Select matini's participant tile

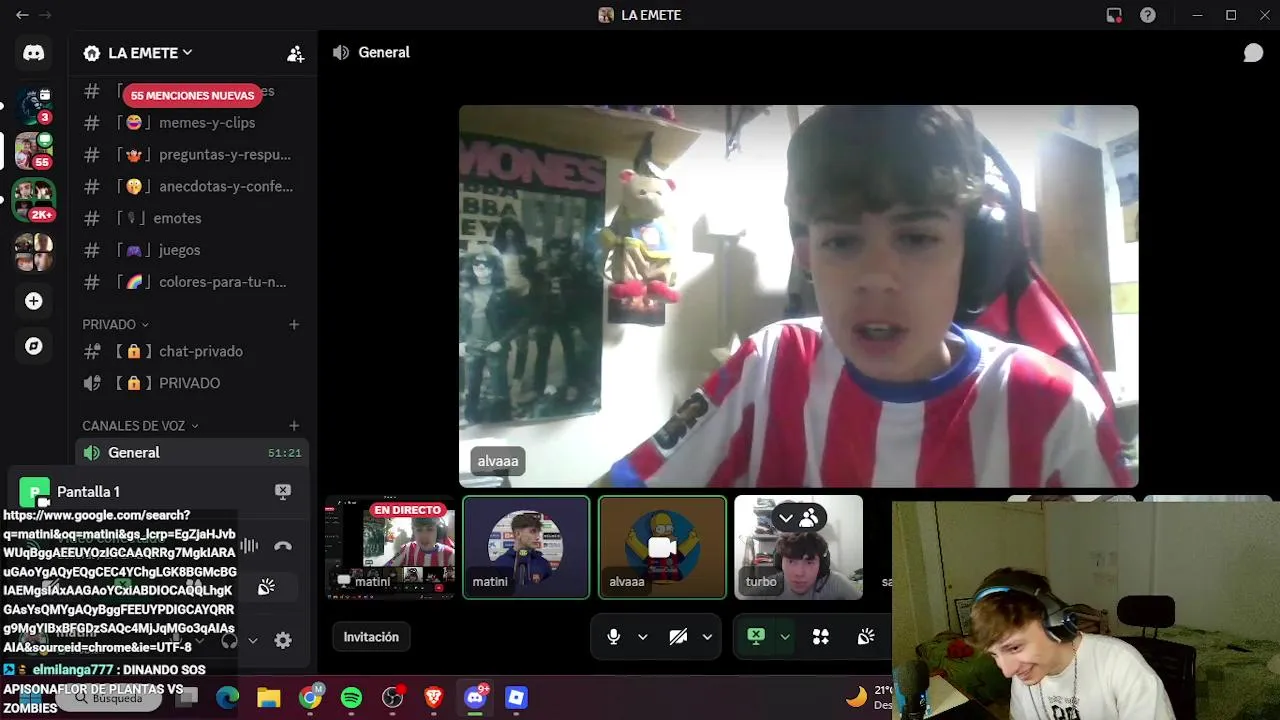tap(526, 547)
